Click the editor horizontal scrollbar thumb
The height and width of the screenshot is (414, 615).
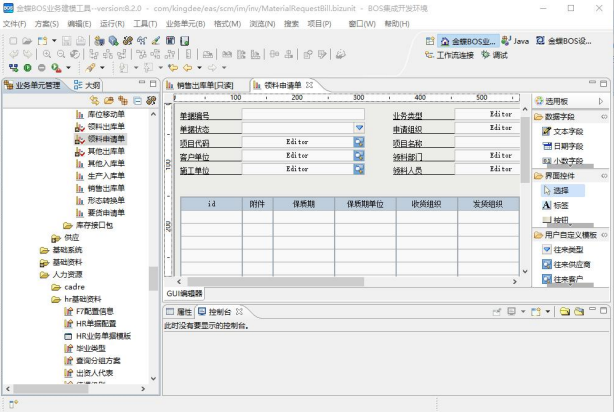[276, 281]
